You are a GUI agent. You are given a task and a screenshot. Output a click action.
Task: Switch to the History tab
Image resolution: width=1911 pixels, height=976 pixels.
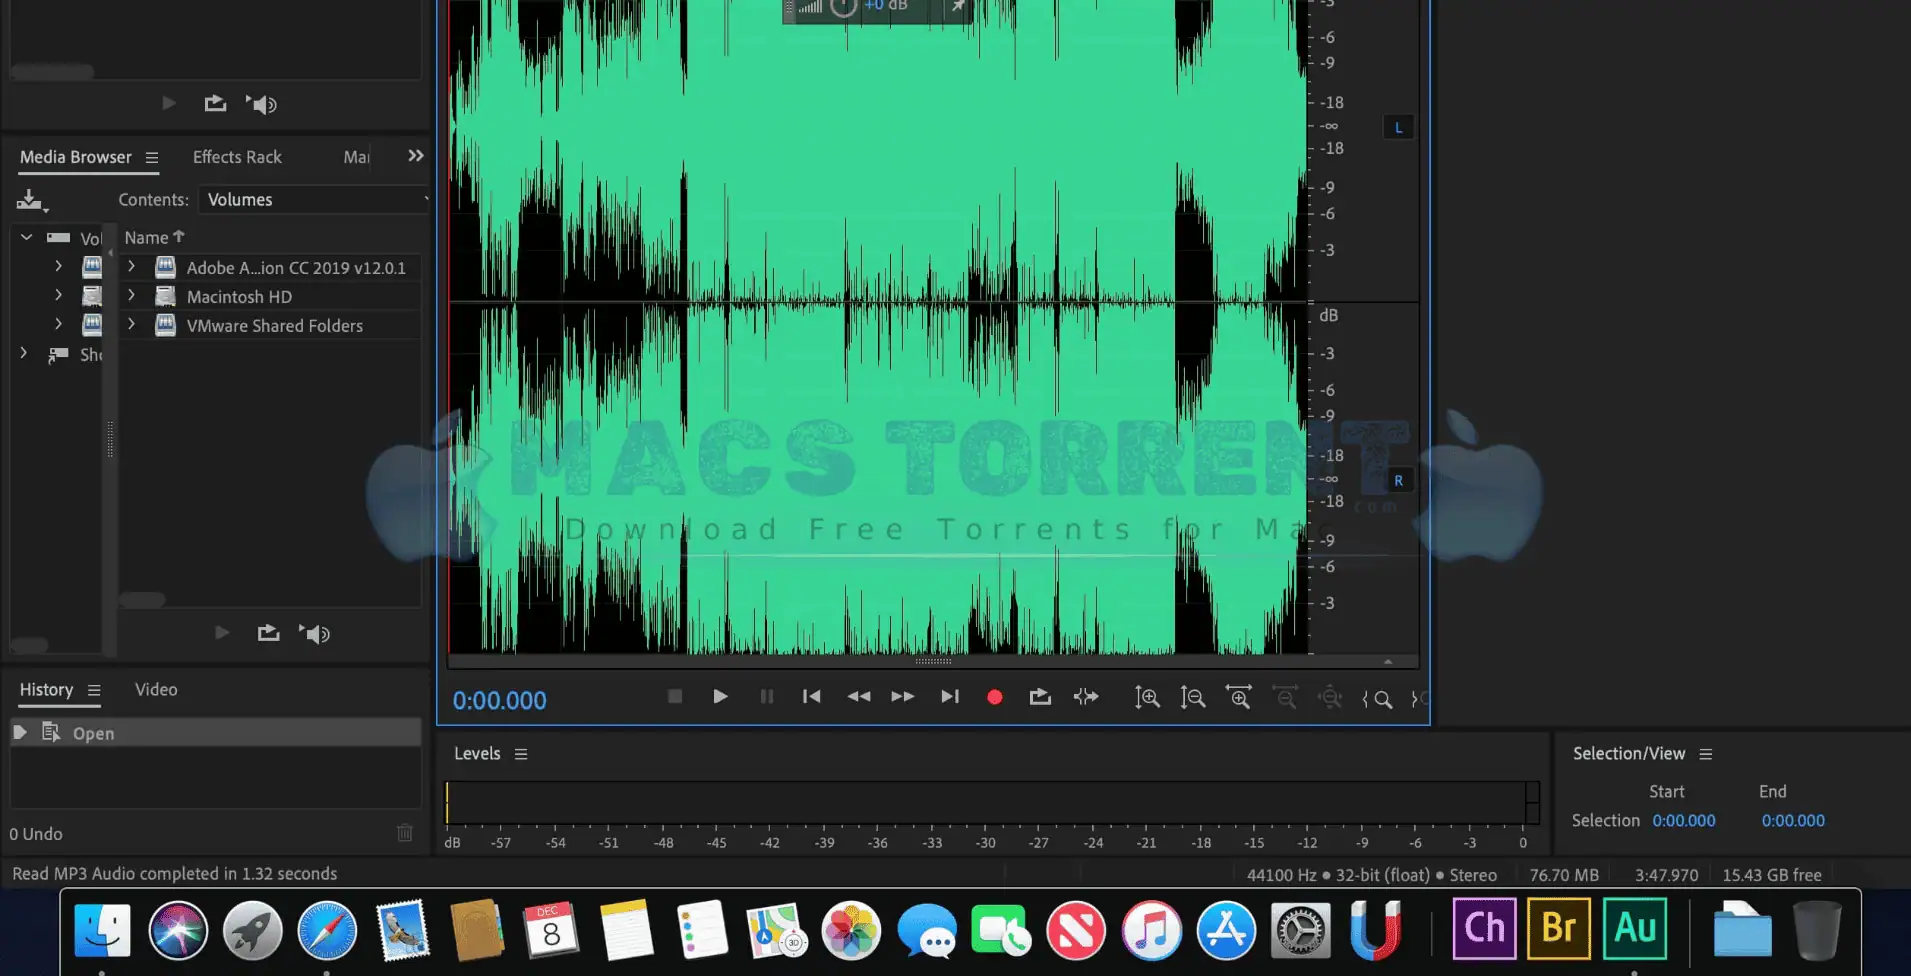46,690
